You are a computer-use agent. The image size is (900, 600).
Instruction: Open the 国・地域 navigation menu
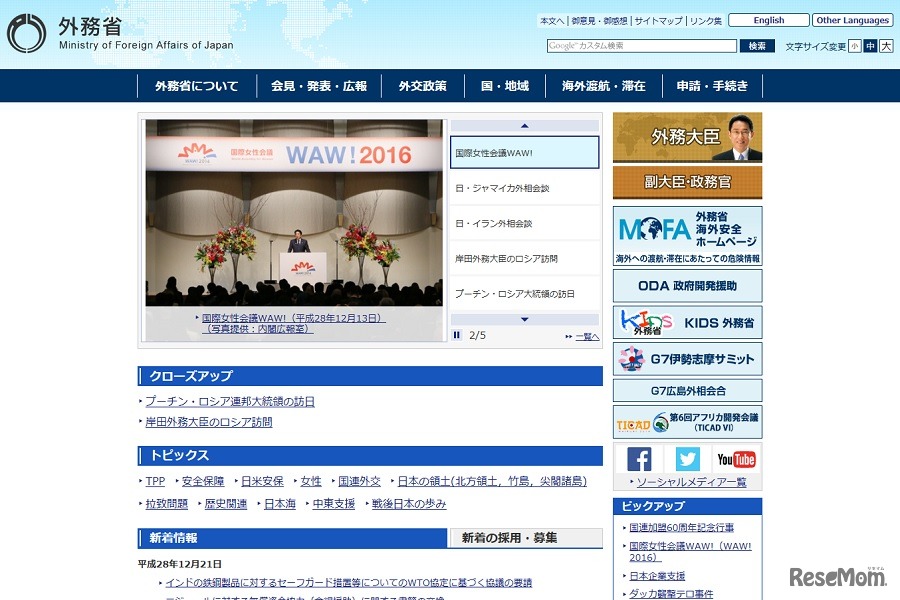click(x=505, y=86)
